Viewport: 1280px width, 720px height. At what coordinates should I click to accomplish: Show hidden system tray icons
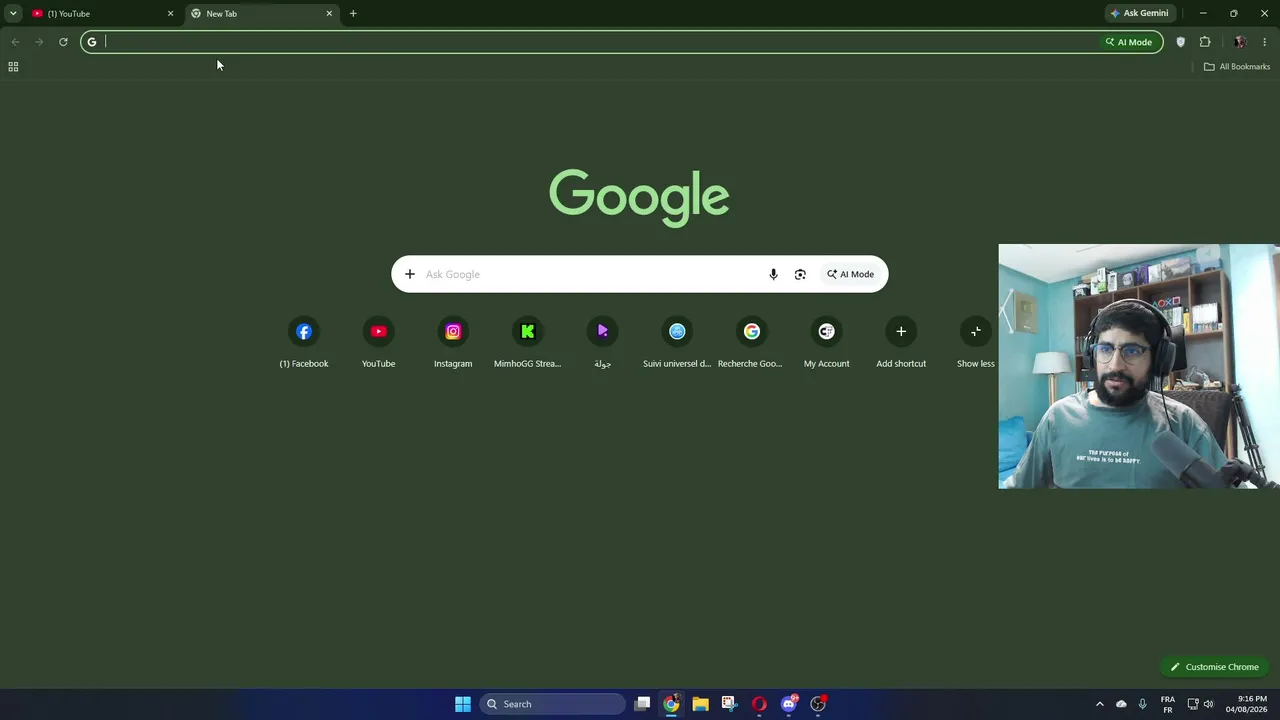(x=1100, y=704)
